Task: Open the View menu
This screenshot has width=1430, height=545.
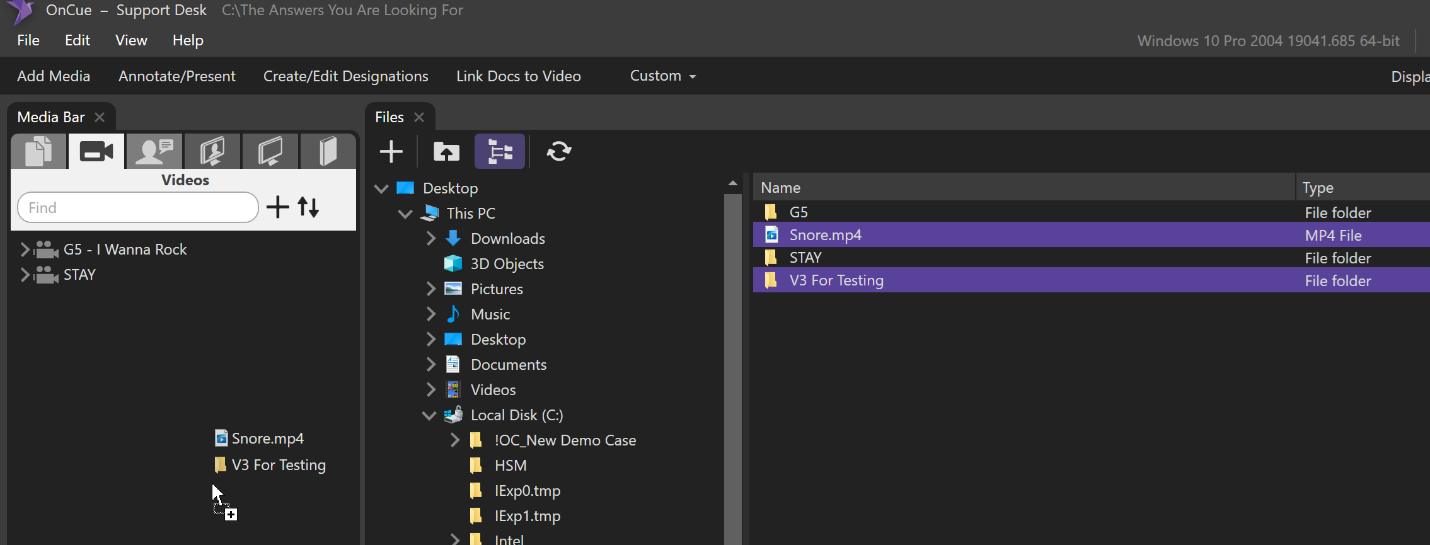Action: (x=131, y=40)
